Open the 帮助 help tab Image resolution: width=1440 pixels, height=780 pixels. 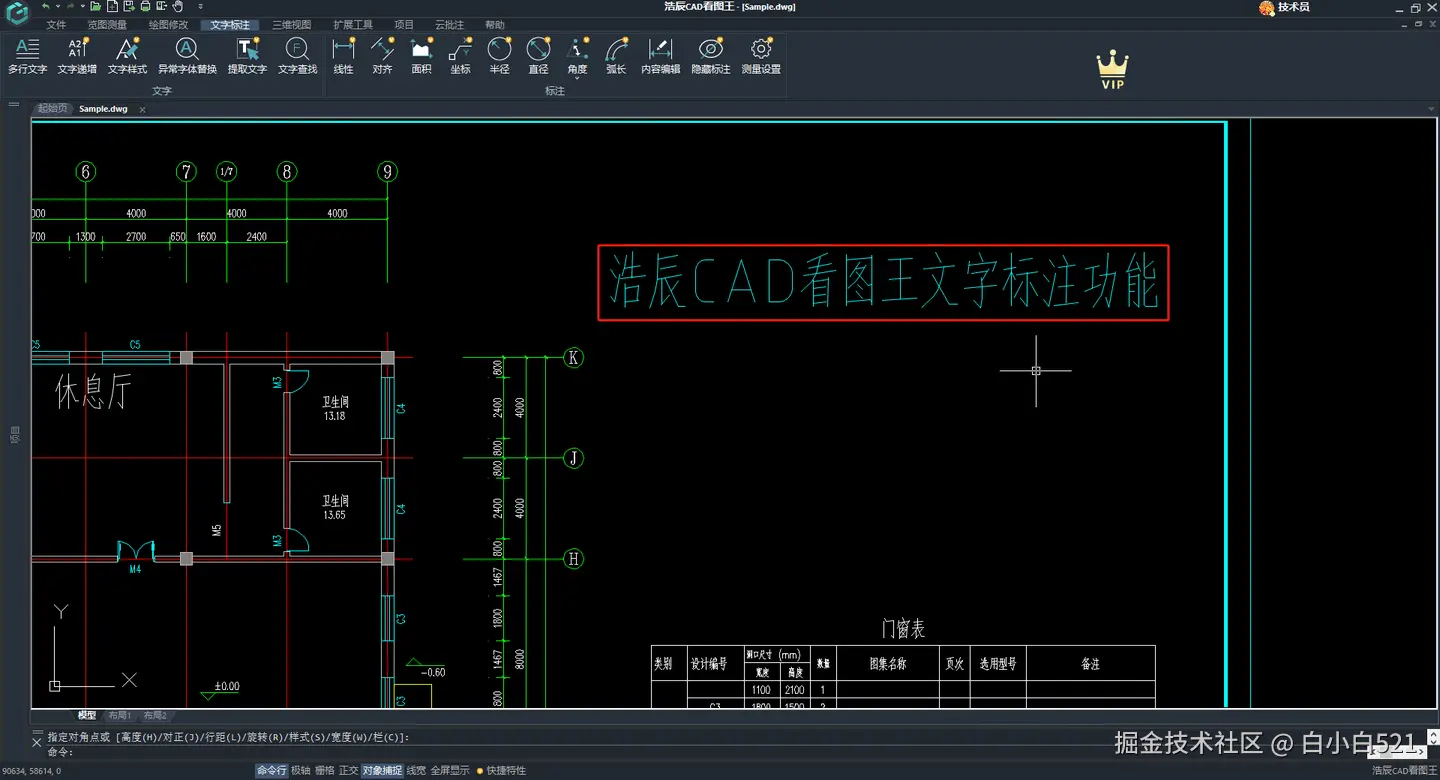click(x=495, y=25)
